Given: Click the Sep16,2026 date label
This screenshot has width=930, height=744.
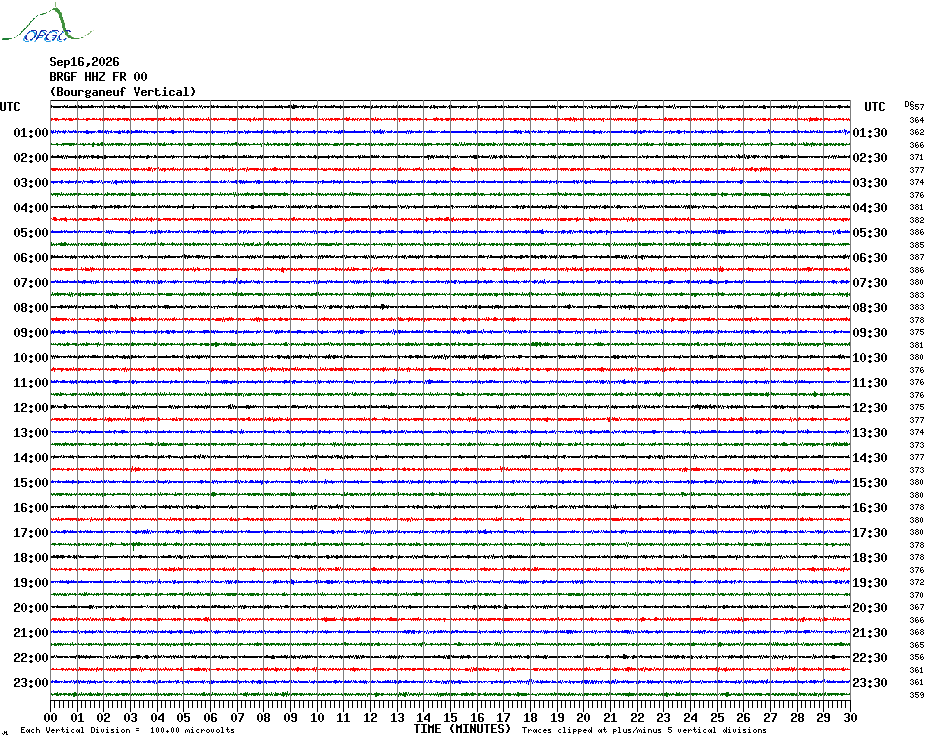Looking at the screenshot, I should tap(84, 62).
